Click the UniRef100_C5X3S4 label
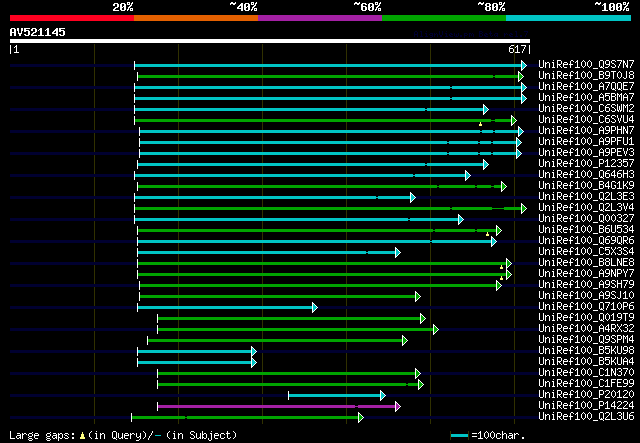The width and height of the screenshot is (640, 443). (586, 252)
